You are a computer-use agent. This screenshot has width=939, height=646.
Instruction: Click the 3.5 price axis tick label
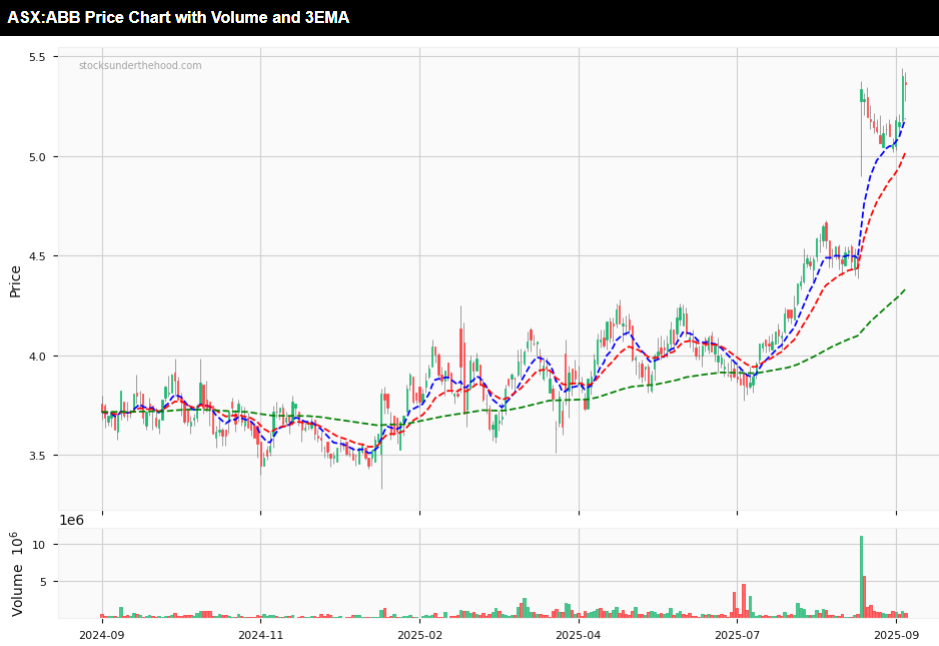click(36, 456)
